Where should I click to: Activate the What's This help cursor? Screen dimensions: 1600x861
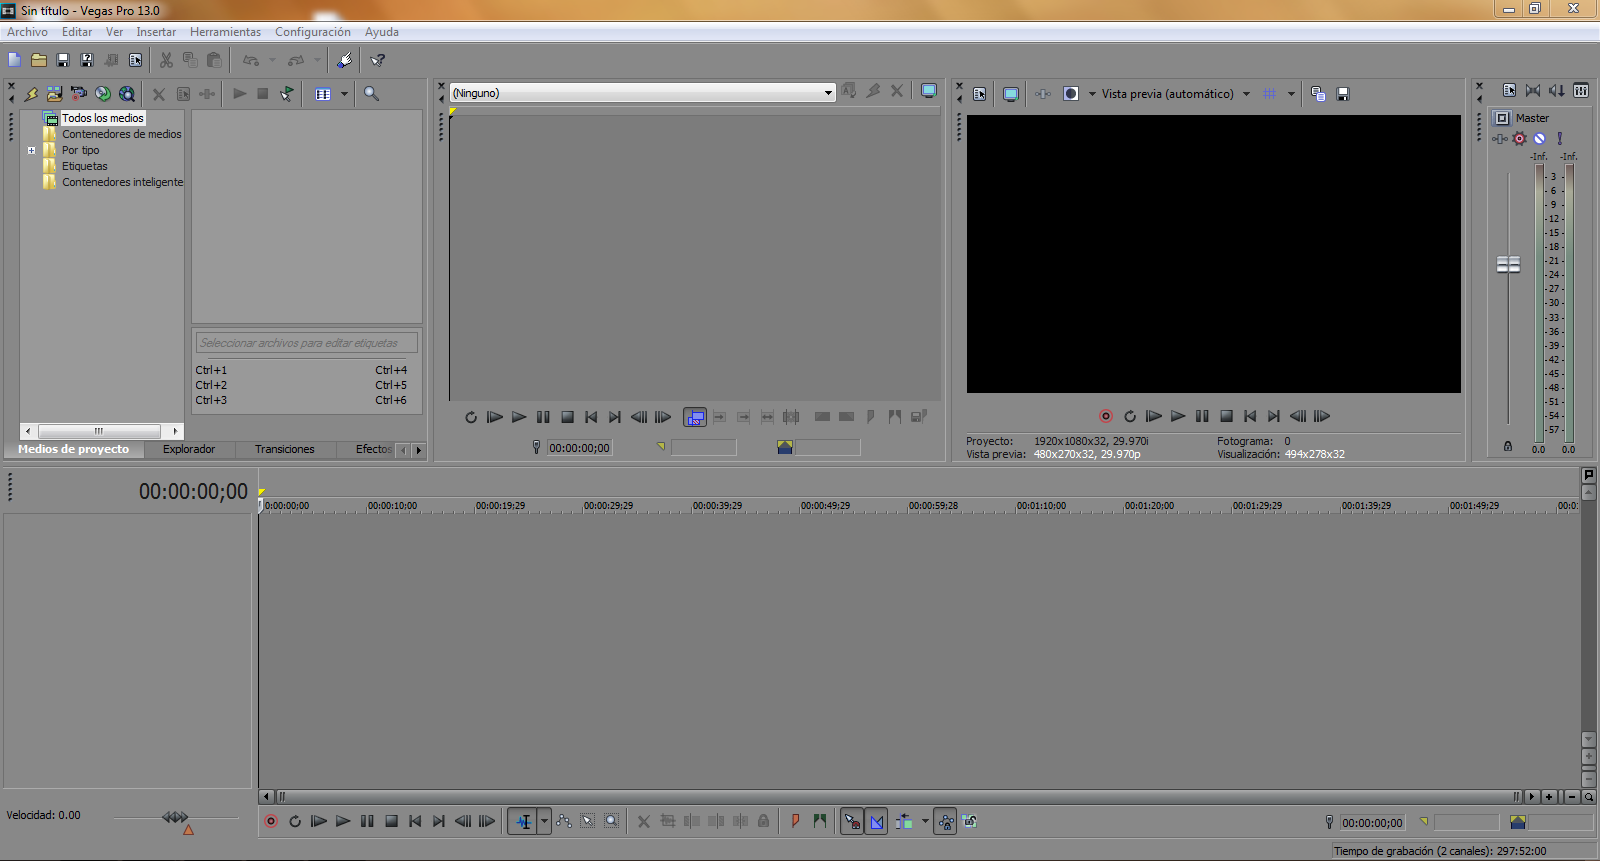pos(377,60)
